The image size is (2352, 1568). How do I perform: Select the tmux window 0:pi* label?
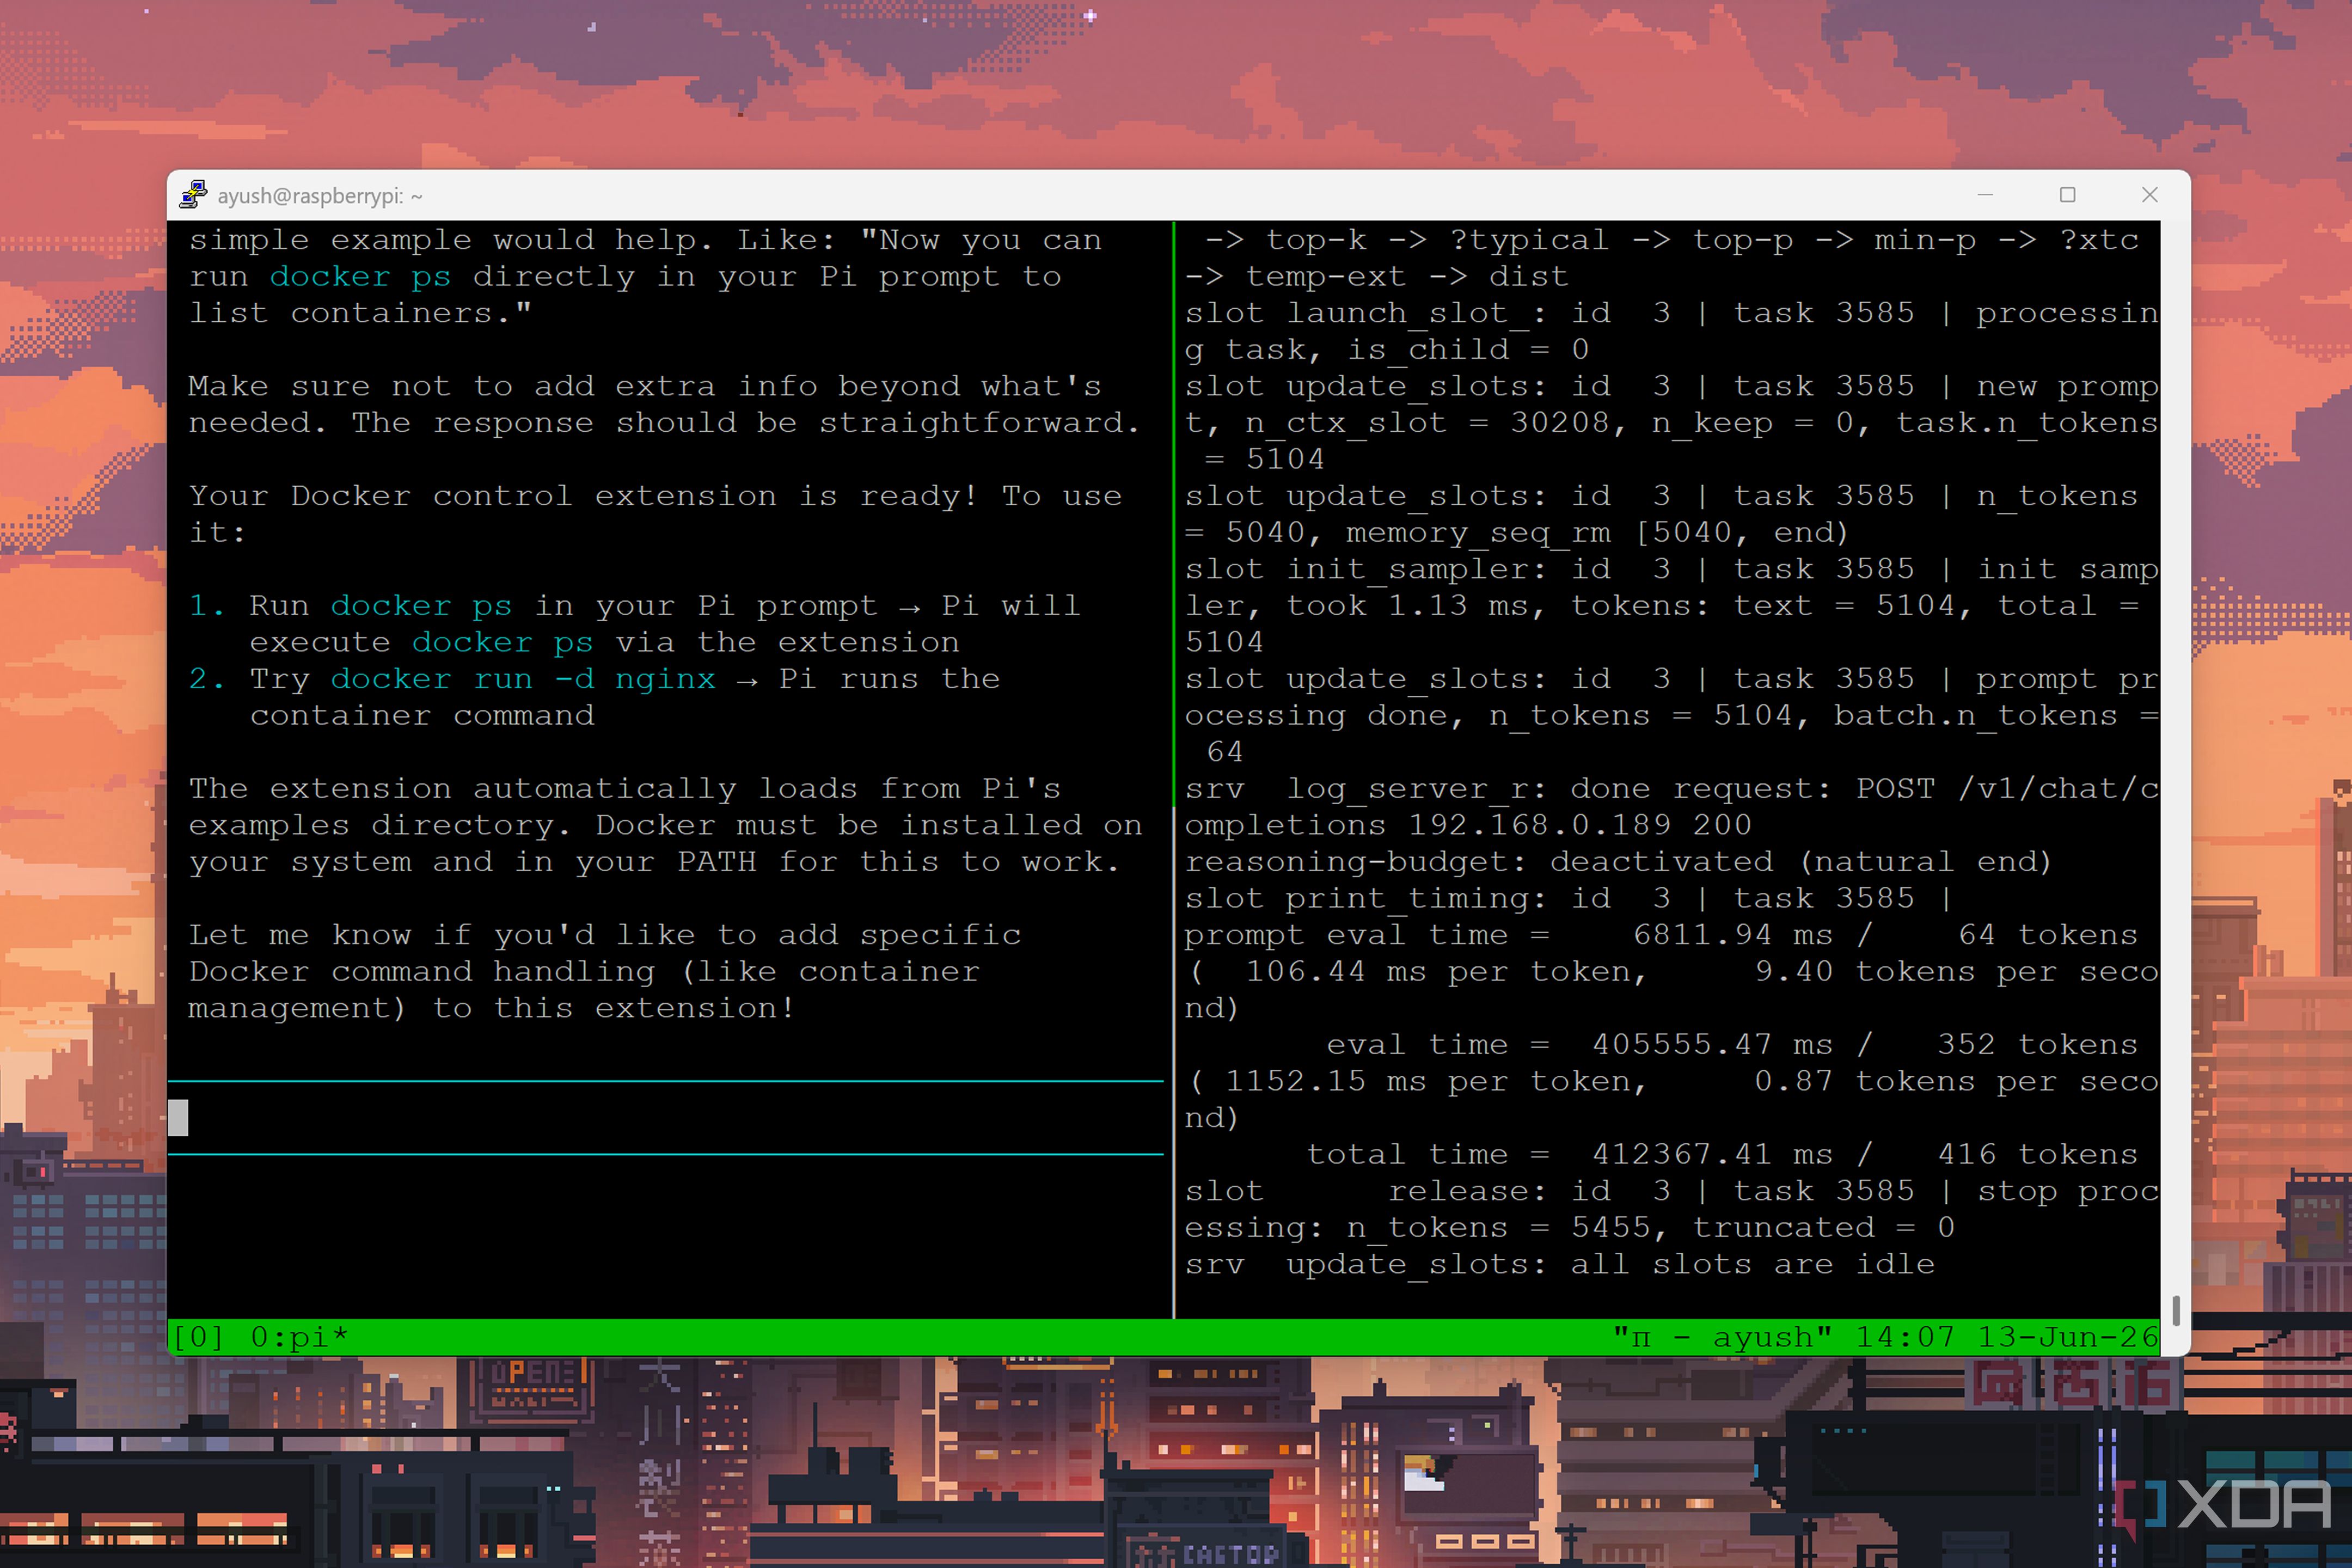pos(299,1337)
